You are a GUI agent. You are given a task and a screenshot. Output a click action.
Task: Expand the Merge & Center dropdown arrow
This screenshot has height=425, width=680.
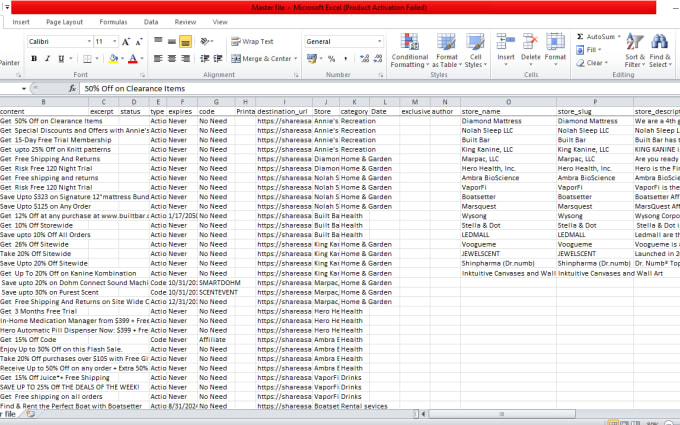[x=296, y=59]
